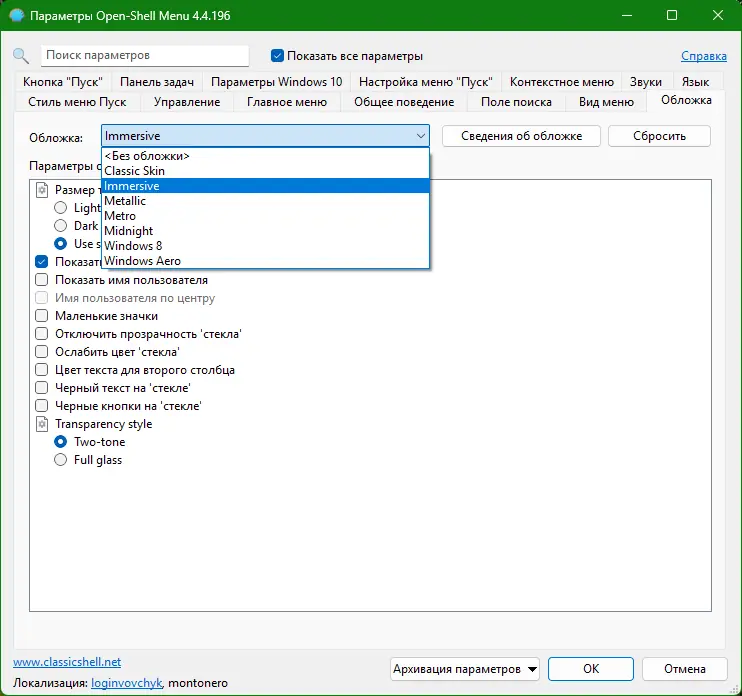This screenshot has height=696, width=742.
Task: Click the Отмена button
Action: [685, 669]
